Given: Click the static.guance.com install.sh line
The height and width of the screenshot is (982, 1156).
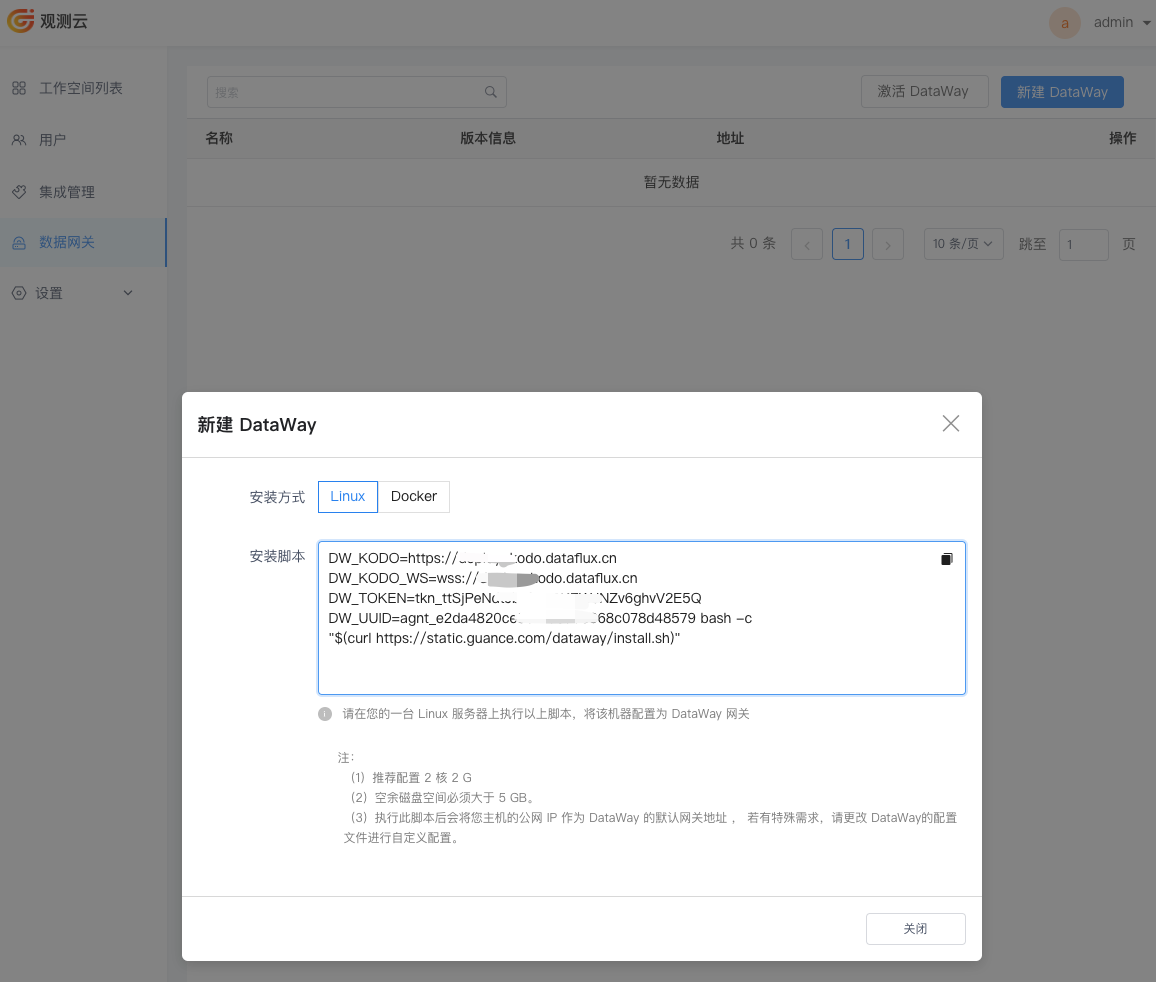Looking at the screenshot, I should coord(504,638).
